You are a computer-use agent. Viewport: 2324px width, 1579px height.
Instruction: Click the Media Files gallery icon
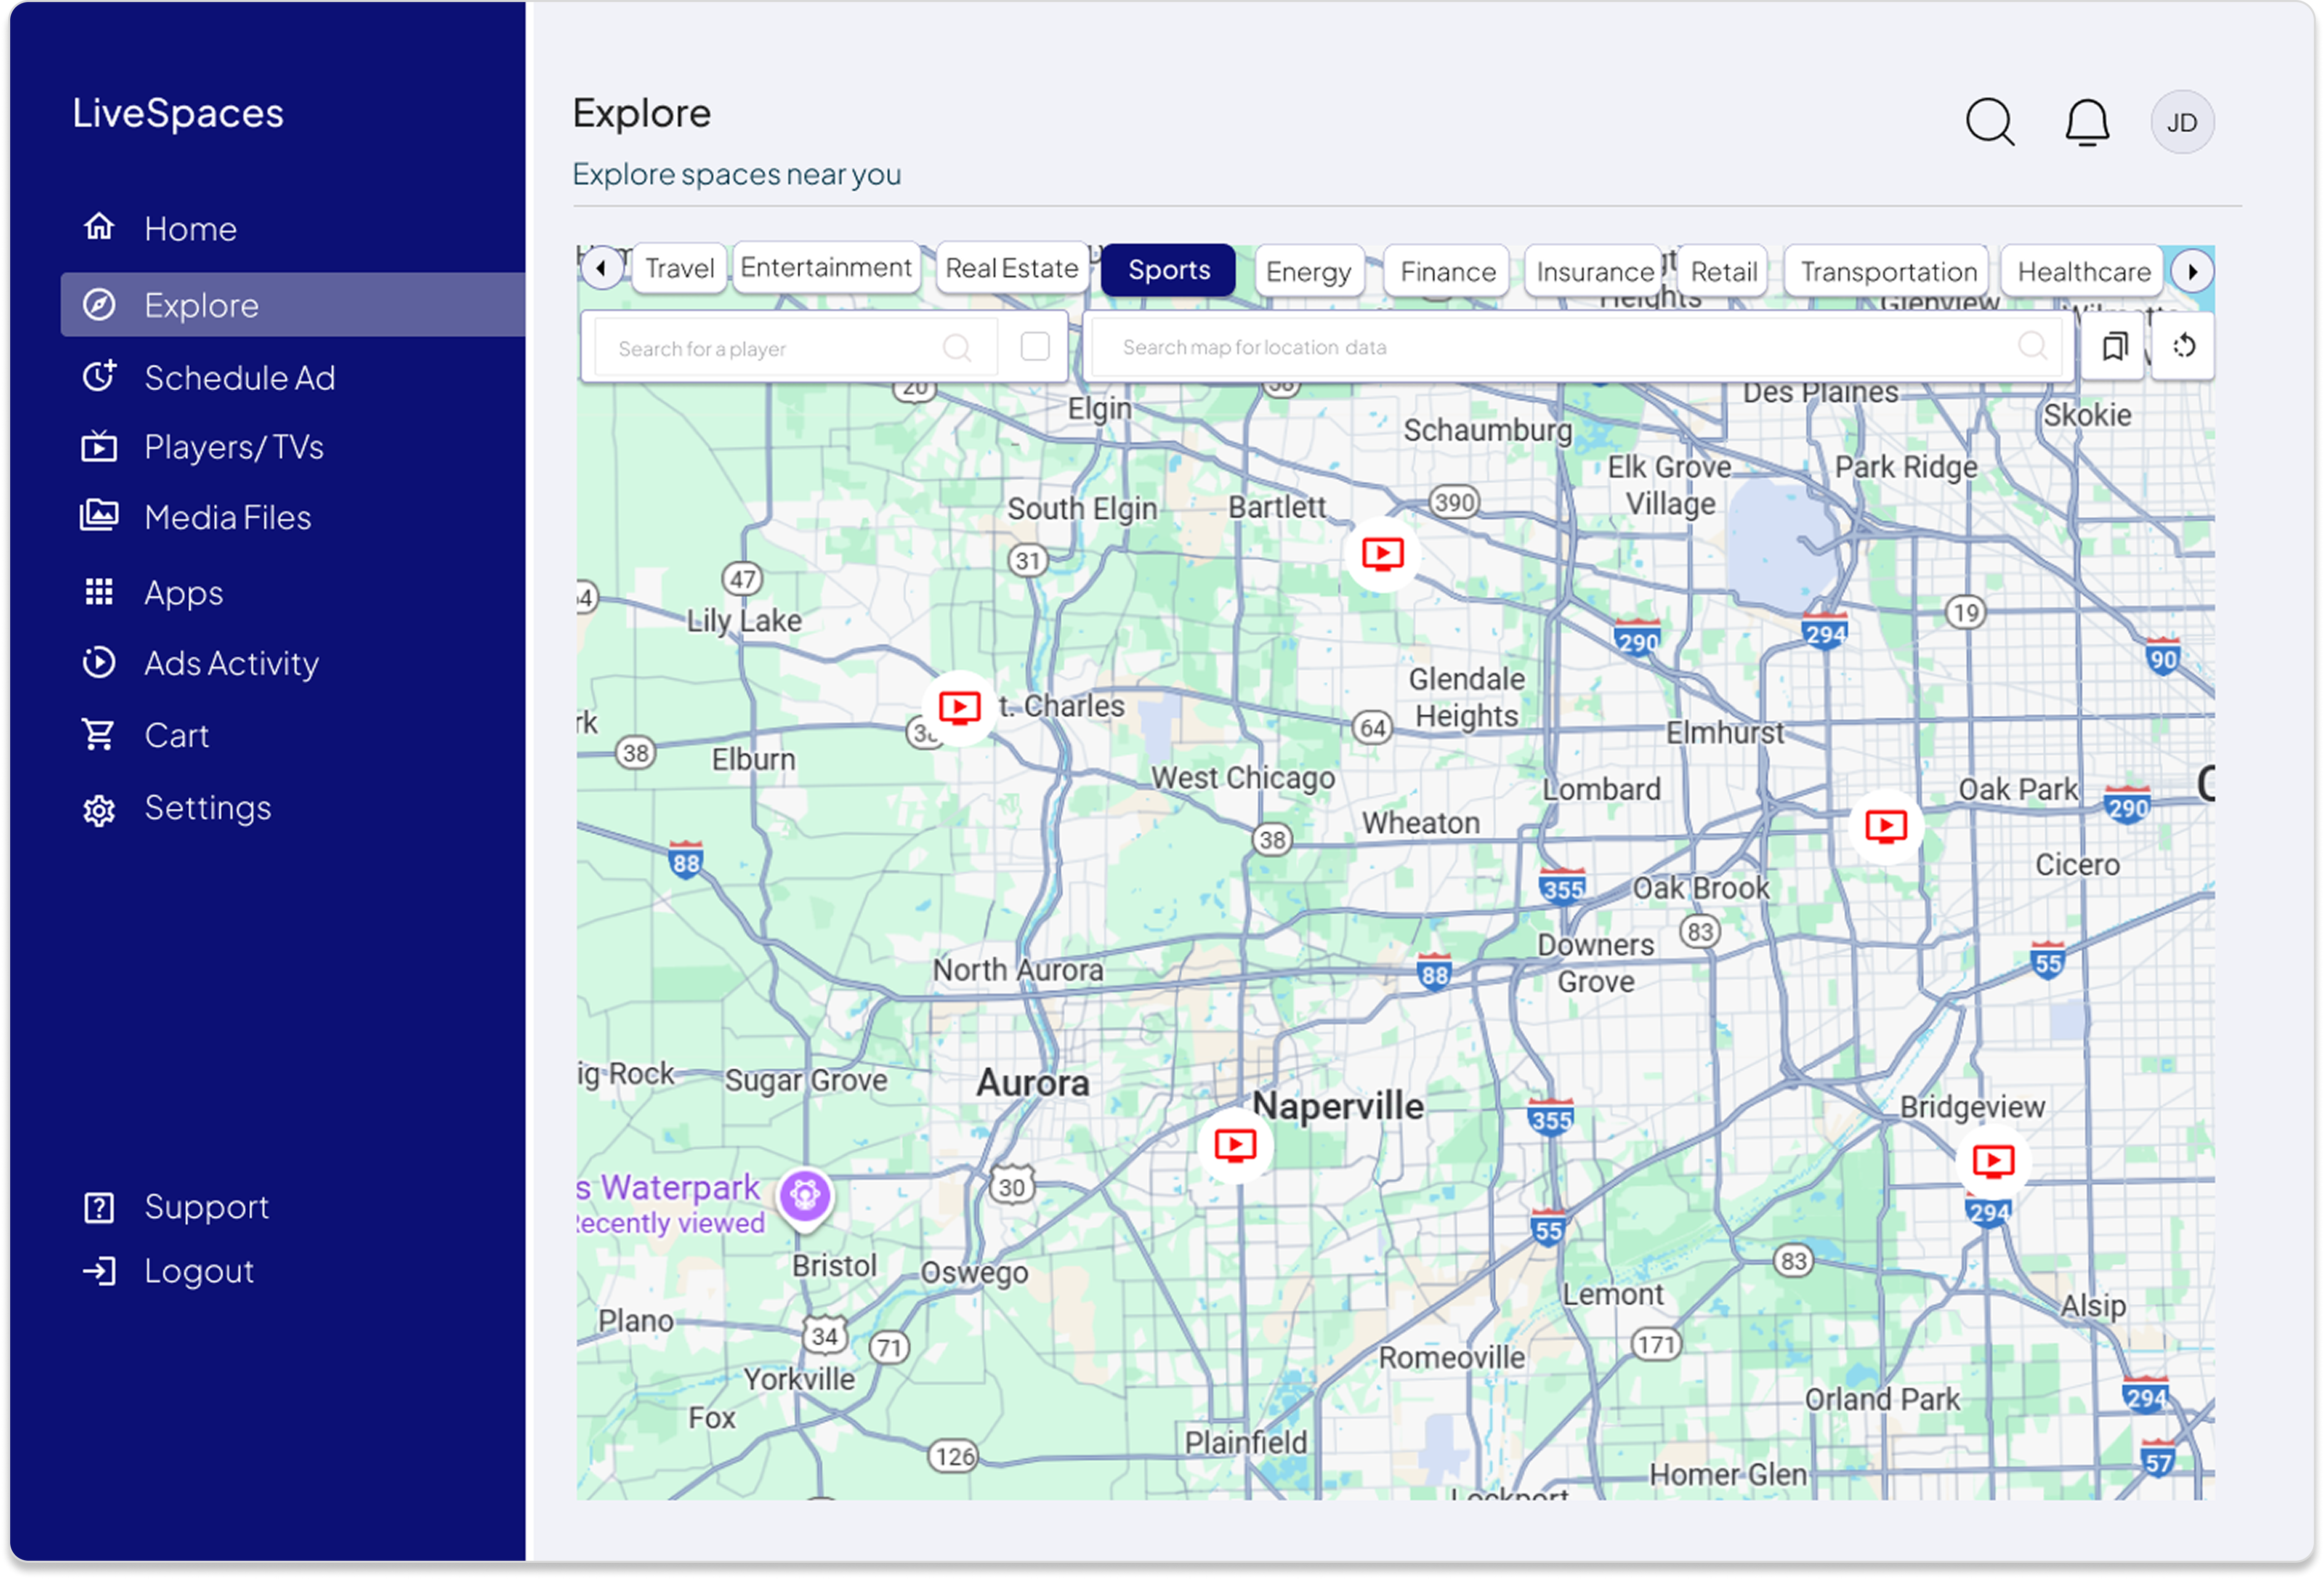tap(98, 515)
